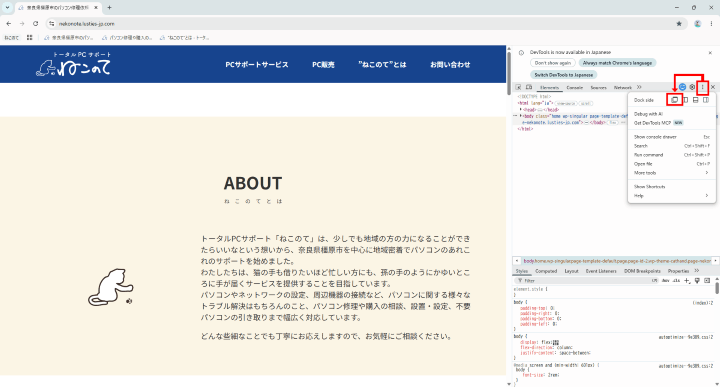Screen dimensions: 720x387
Task: Choose Open file menu item
Action: 671,164
